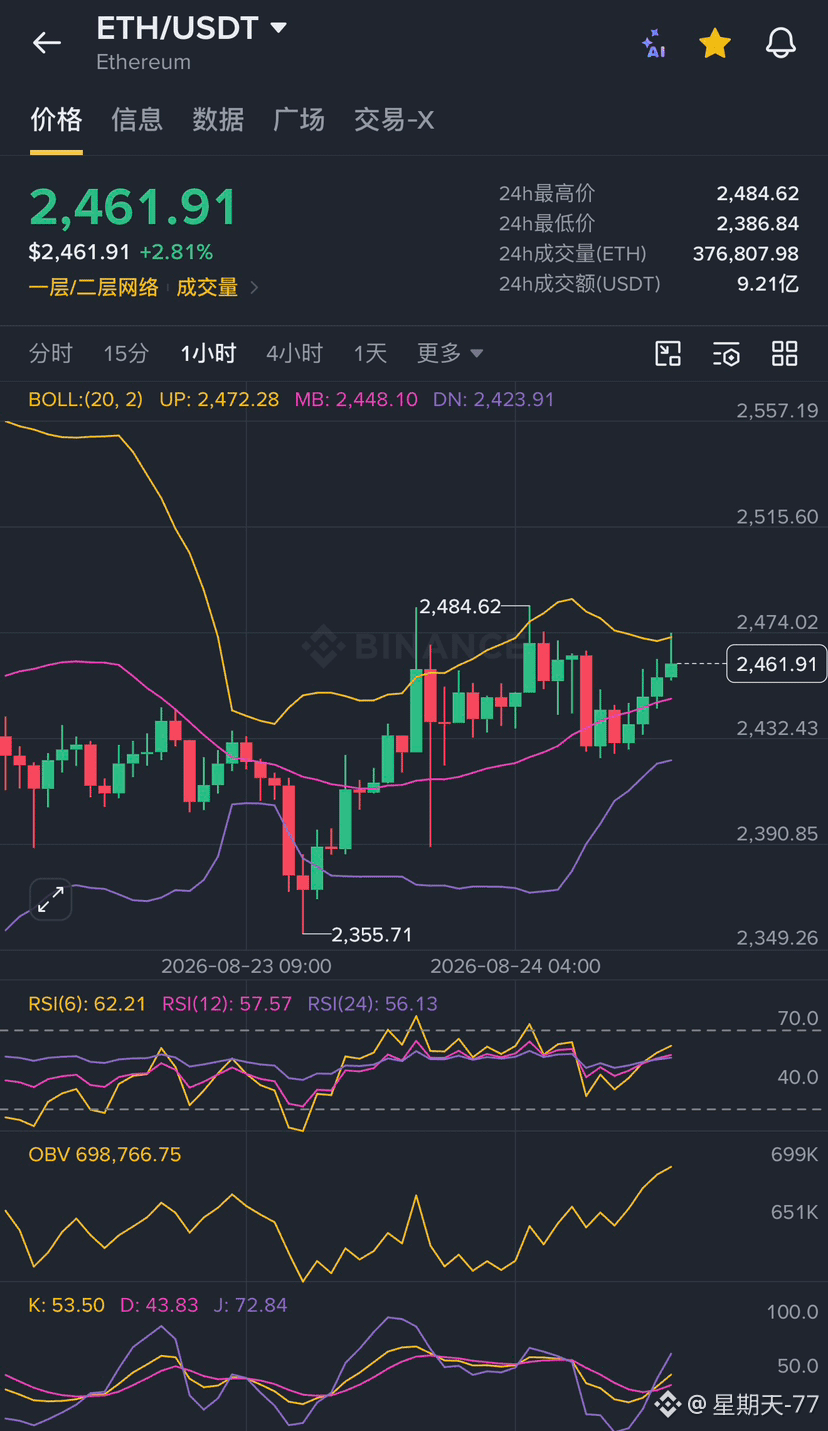This screenshot has height=1431, width=828.
Task: Open the 成交量 tag link
Action: (207, 288)
